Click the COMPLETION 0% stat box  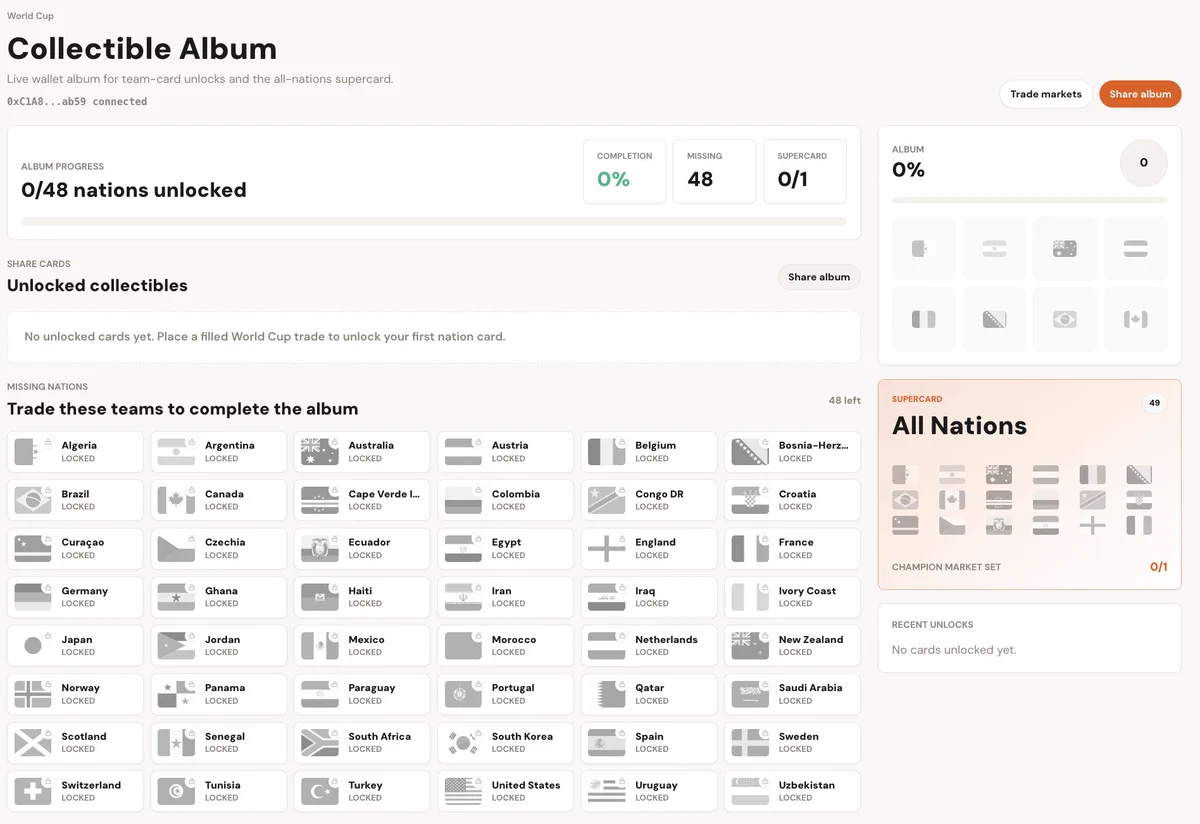click(624, 171)
